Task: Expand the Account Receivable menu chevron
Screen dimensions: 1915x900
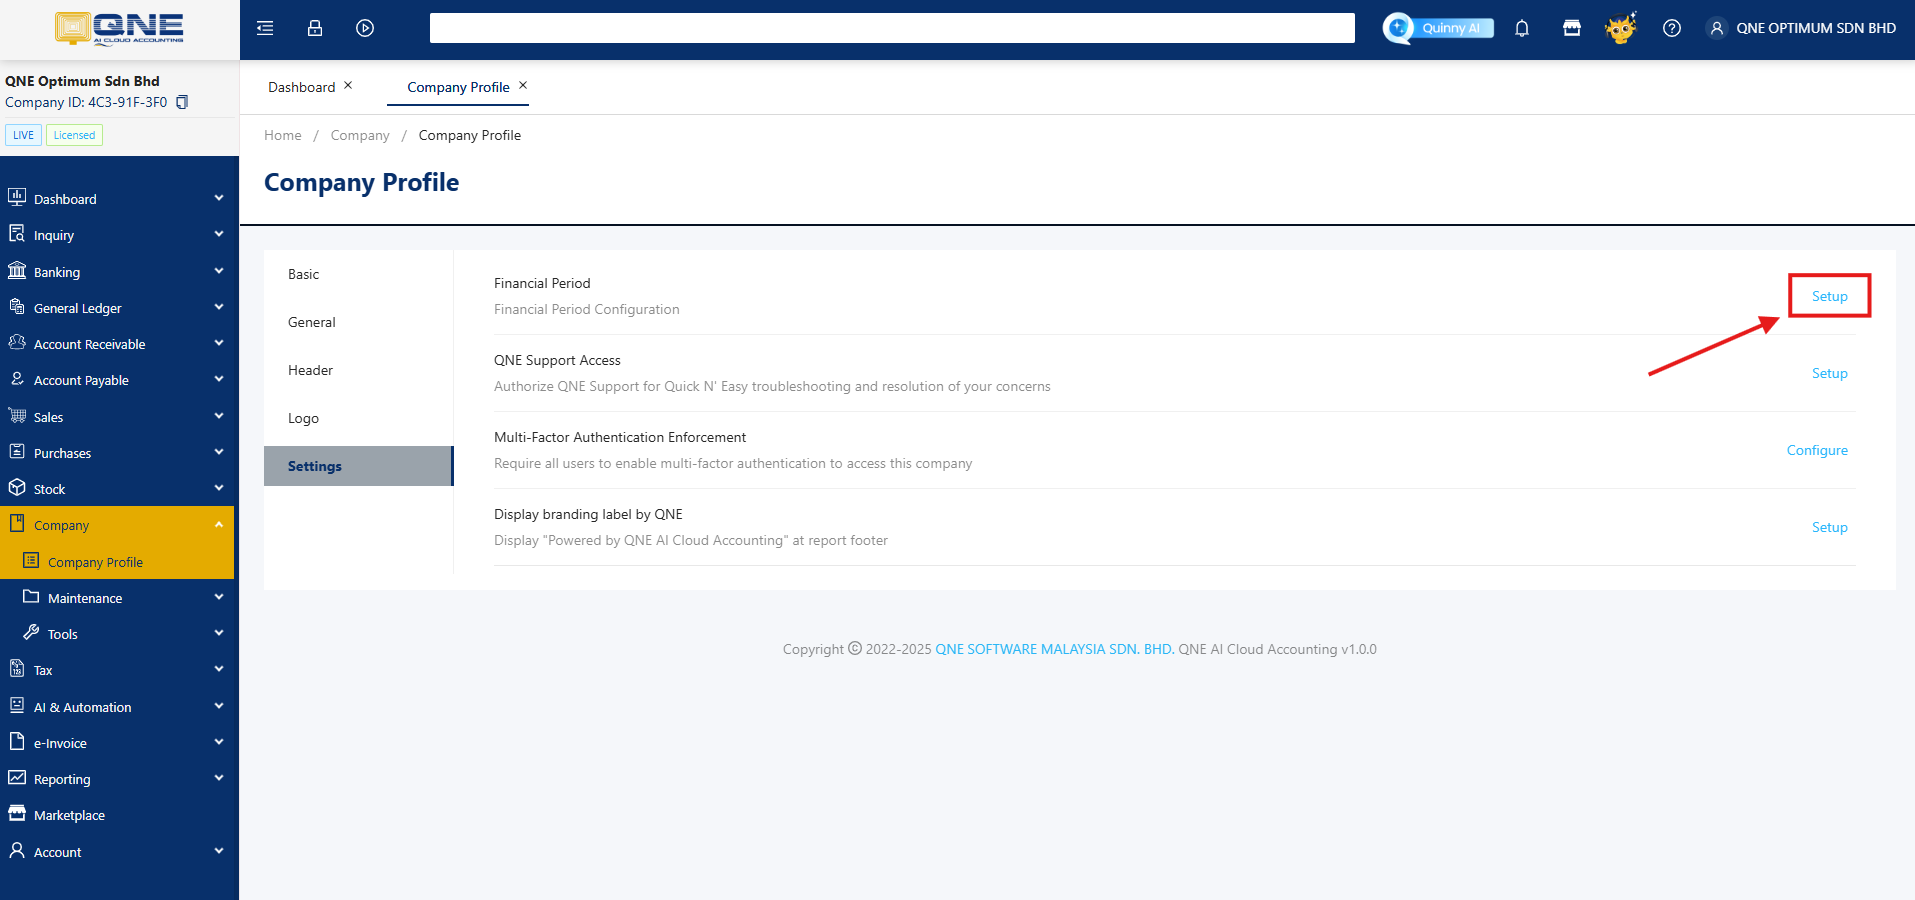Action: tap(219, 343)
